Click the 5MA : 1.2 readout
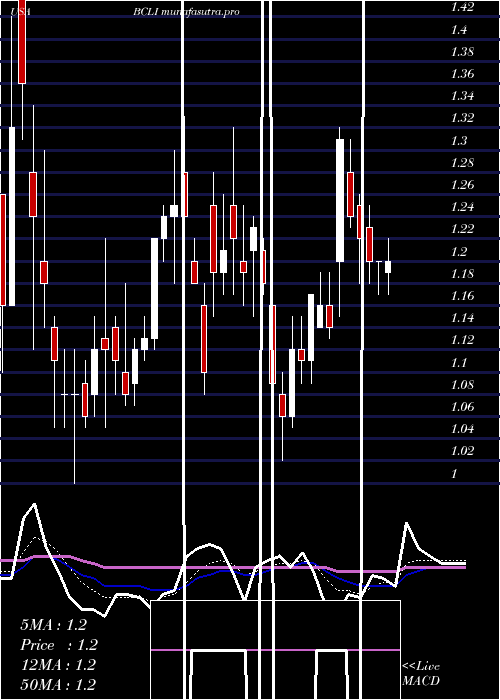The image size is (500, 700). pyautogui.click(x=53, y=625)
